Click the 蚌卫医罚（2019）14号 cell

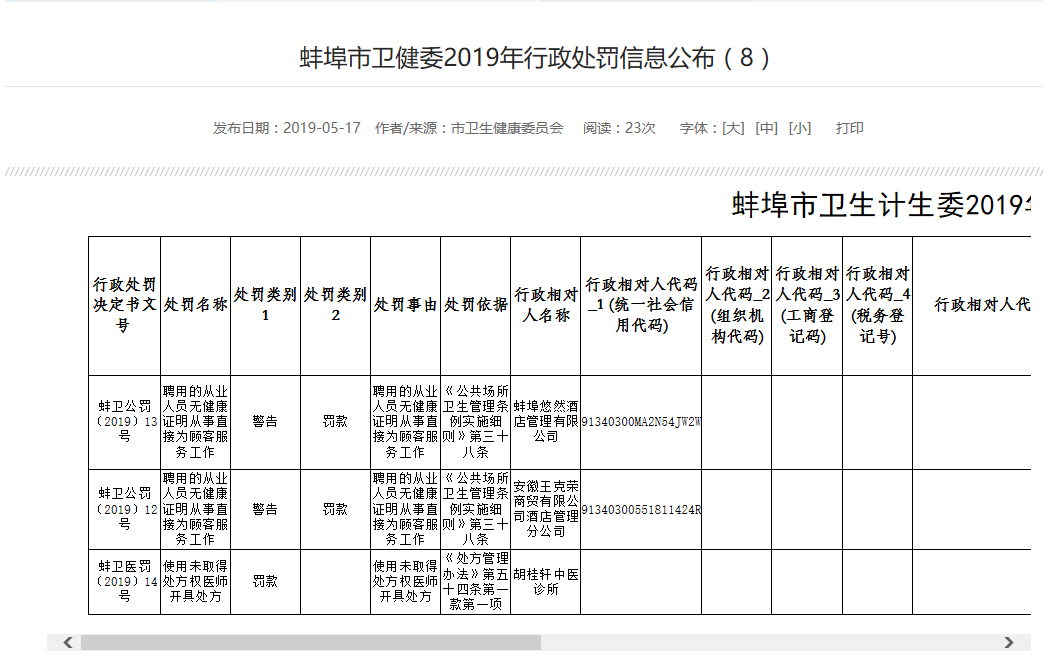click(124, 582)
